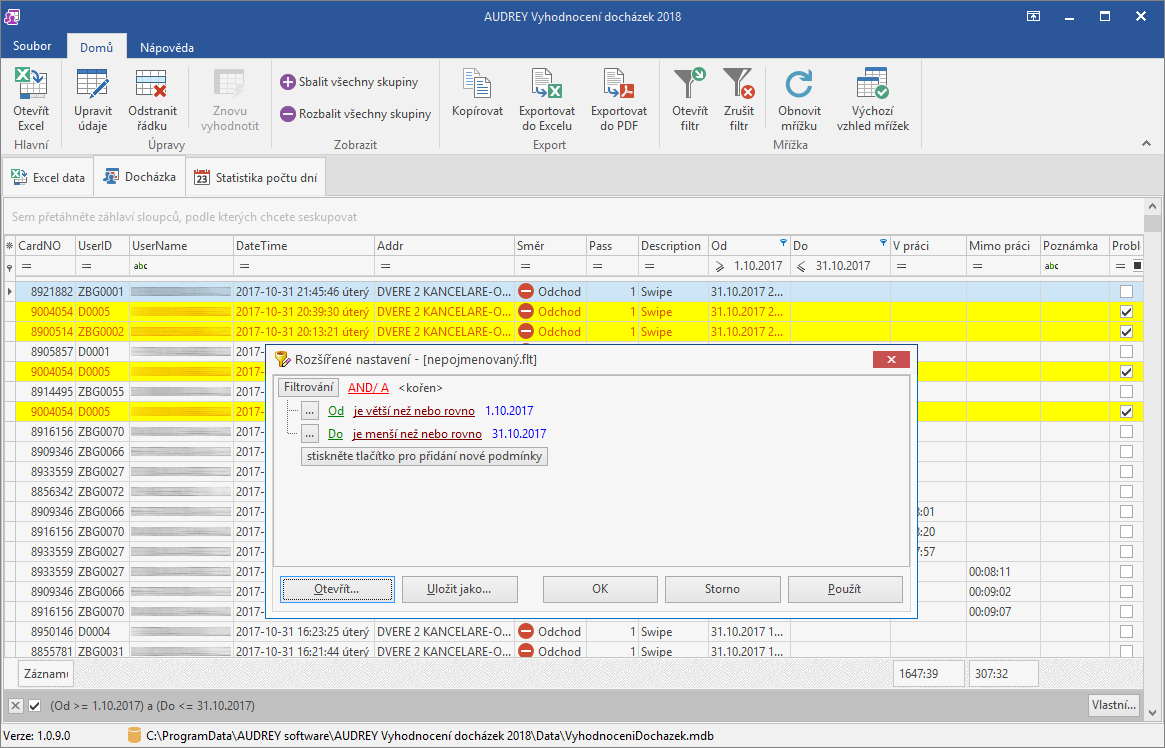
Task: Open Do filter-row comparison operator selector
Action: pos(801,266)
